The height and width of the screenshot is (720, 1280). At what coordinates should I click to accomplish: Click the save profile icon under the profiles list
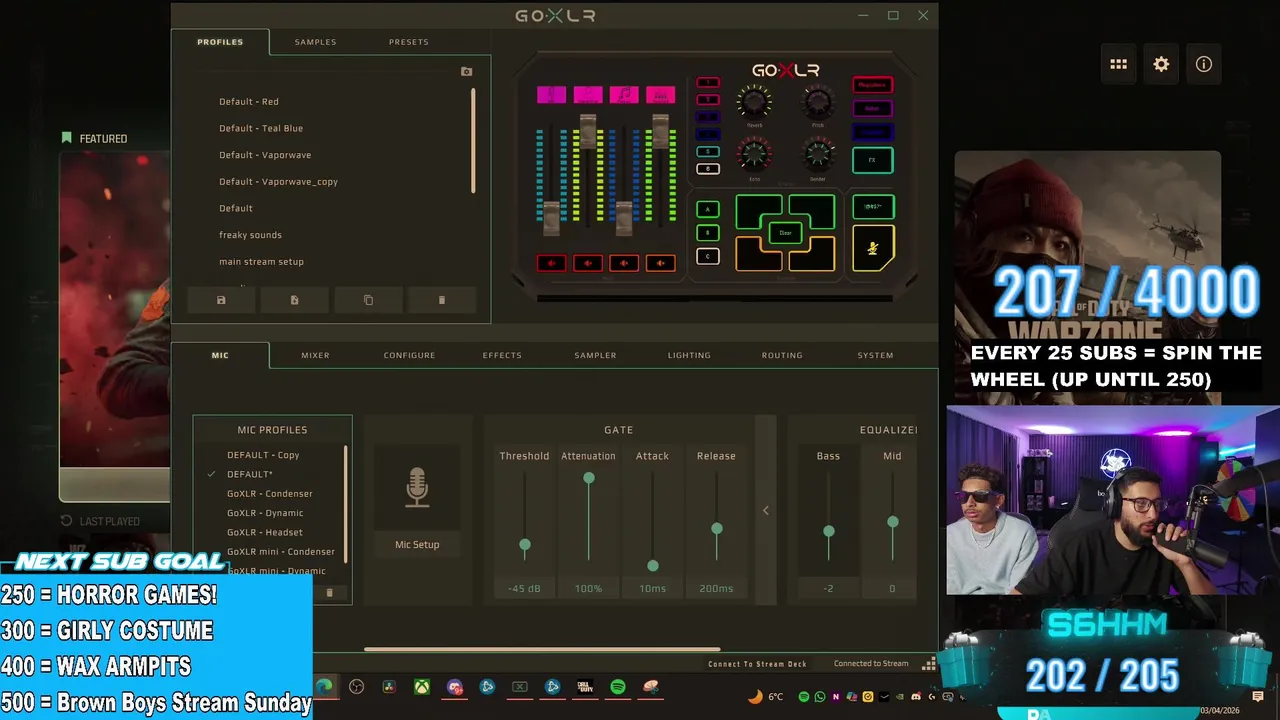tap(221, 300)
